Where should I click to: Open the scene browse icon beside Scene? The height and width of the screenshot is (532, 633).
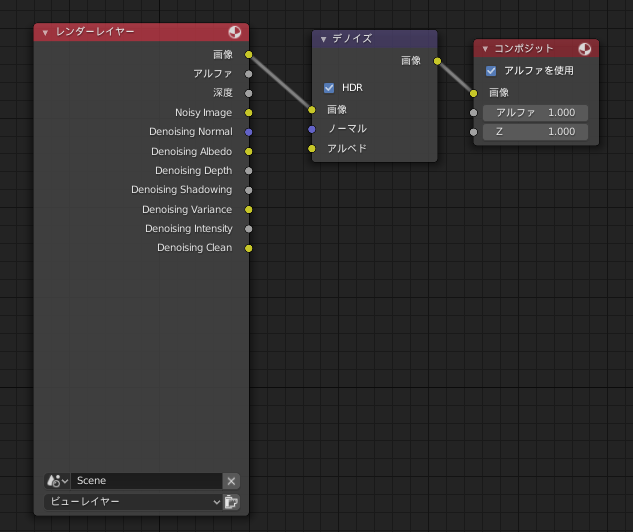pyautogui.click(x=57, y=481)
